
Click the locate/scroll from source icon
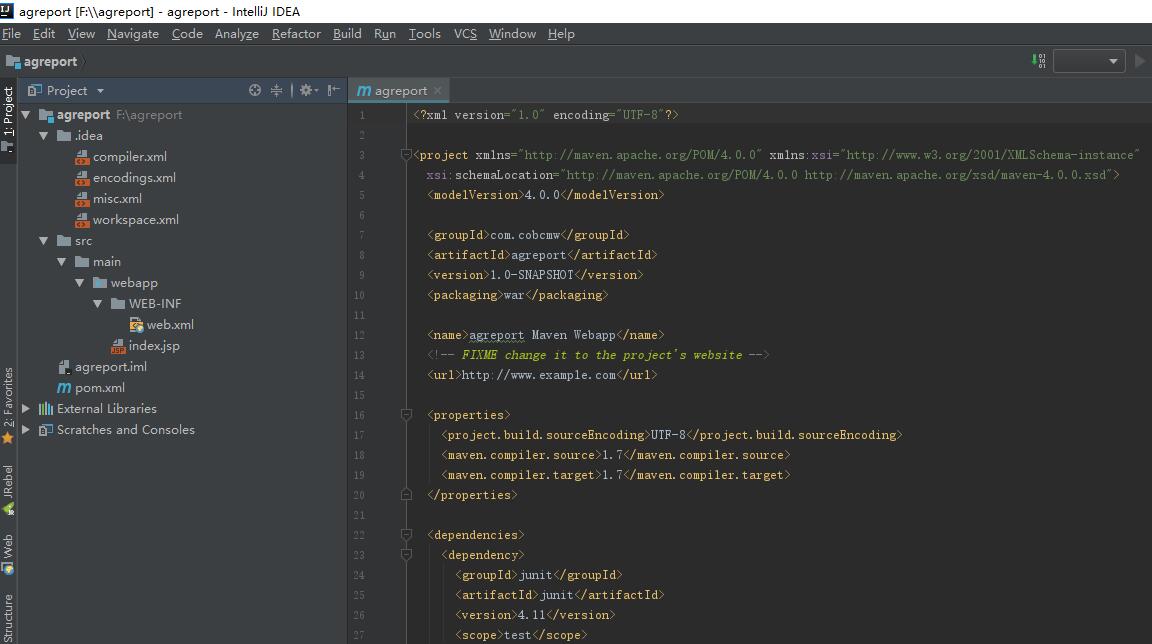255,90
